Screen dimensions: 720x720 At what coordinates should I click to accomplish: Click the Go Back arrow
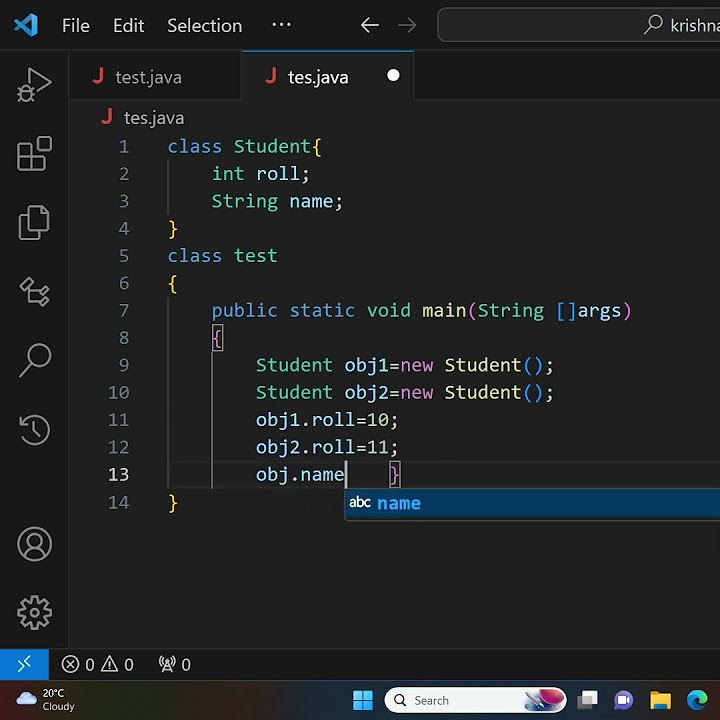tap(370, 25)
